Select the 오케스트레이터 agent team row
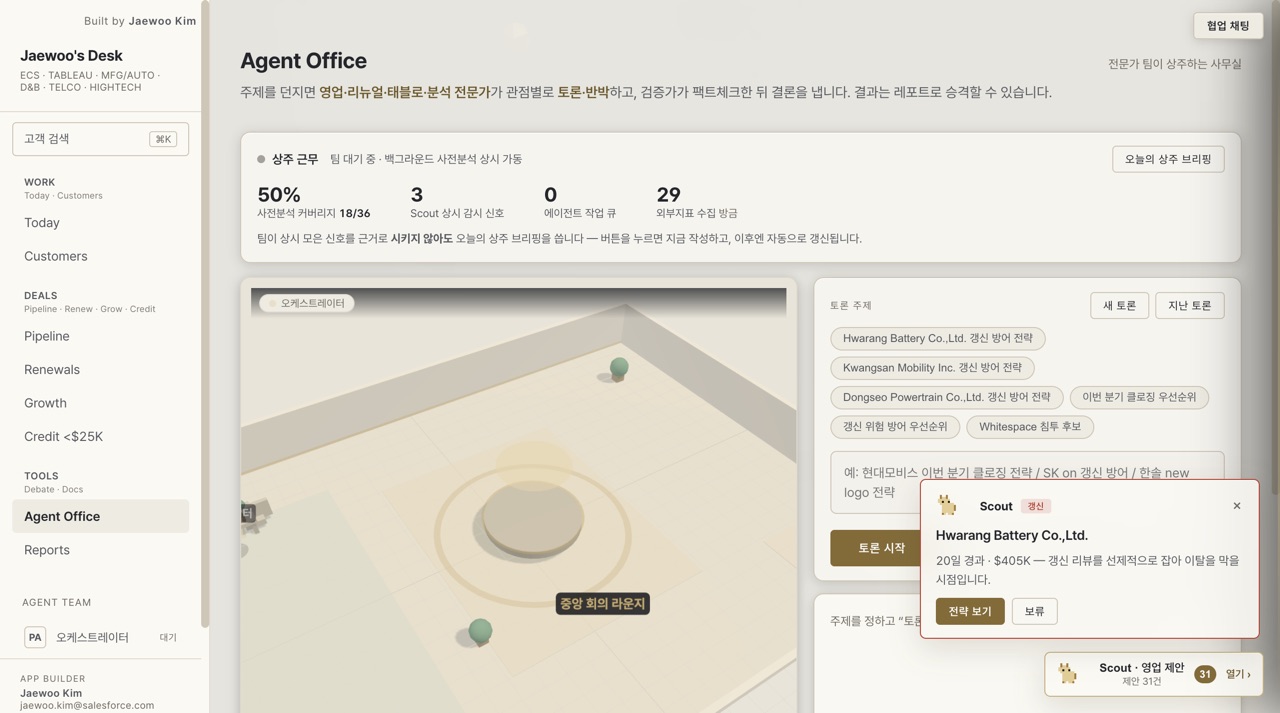 100,637
